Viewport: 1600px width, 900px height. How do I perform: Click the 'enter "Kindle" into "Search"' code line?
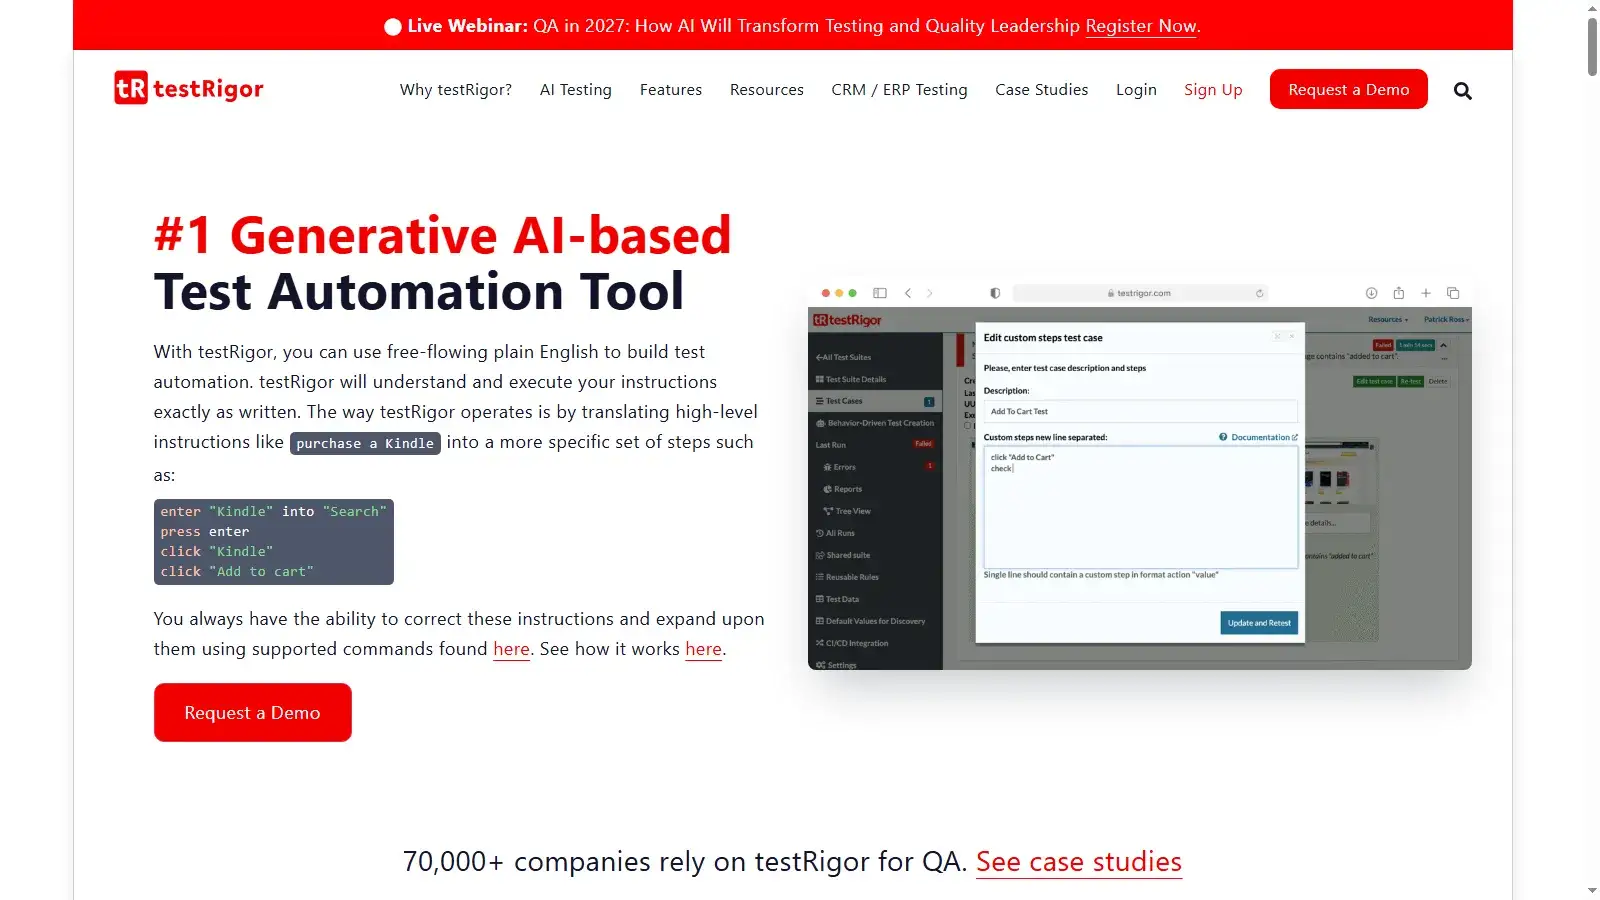click(273, 511)
